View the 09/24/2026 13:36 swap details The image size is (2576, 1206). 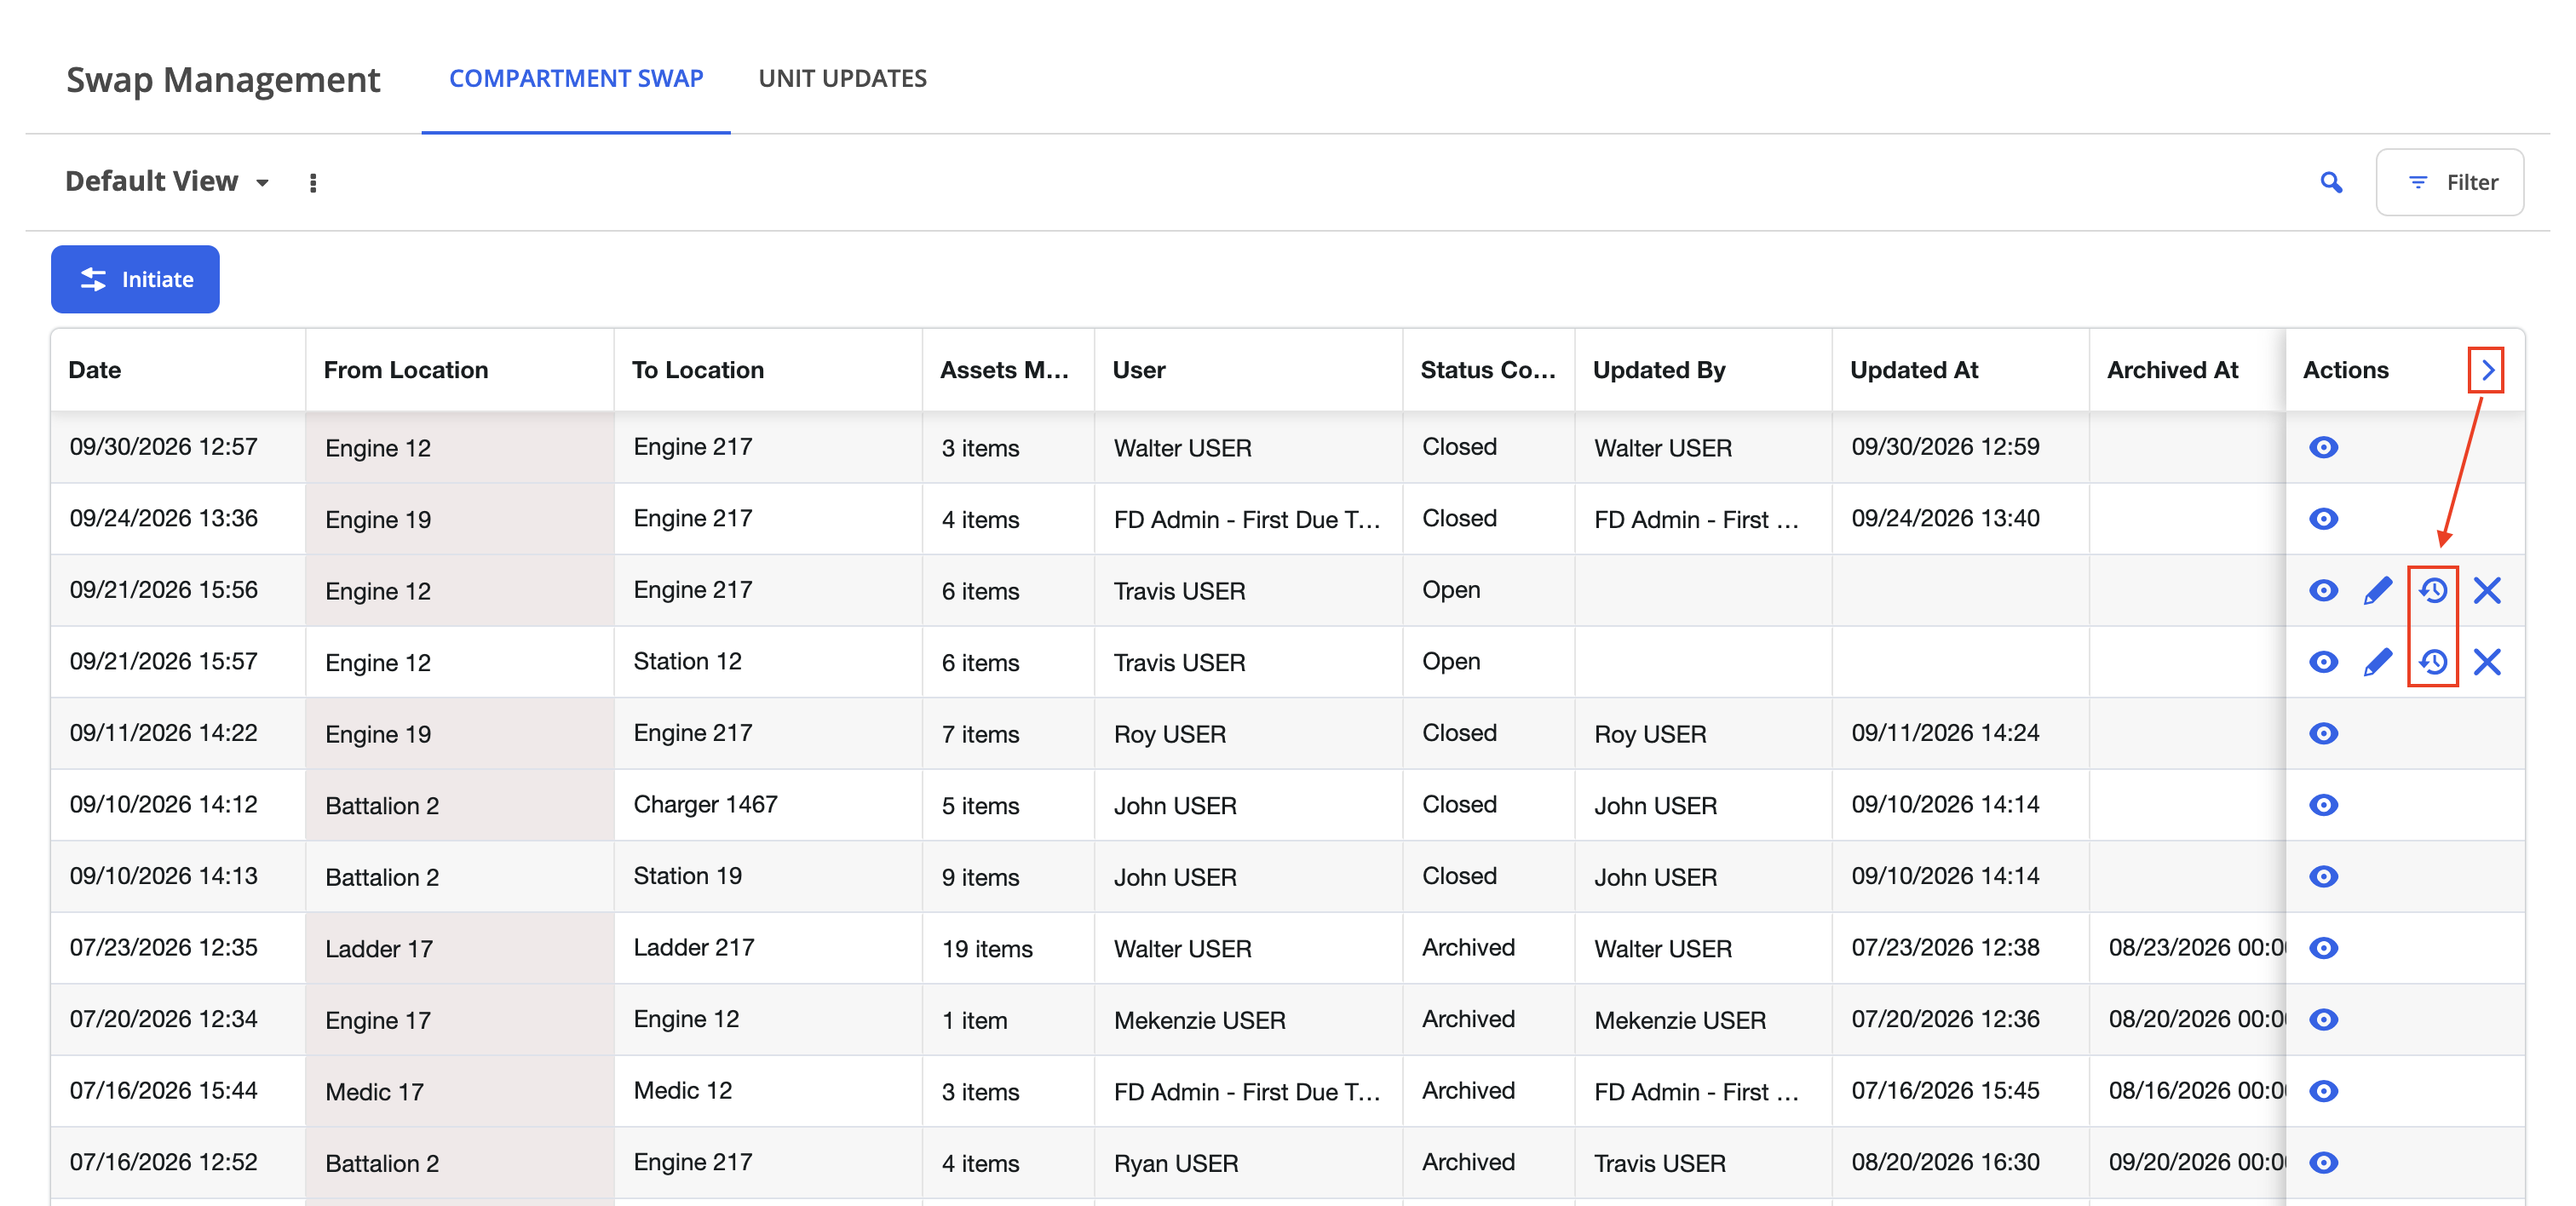2323,518
